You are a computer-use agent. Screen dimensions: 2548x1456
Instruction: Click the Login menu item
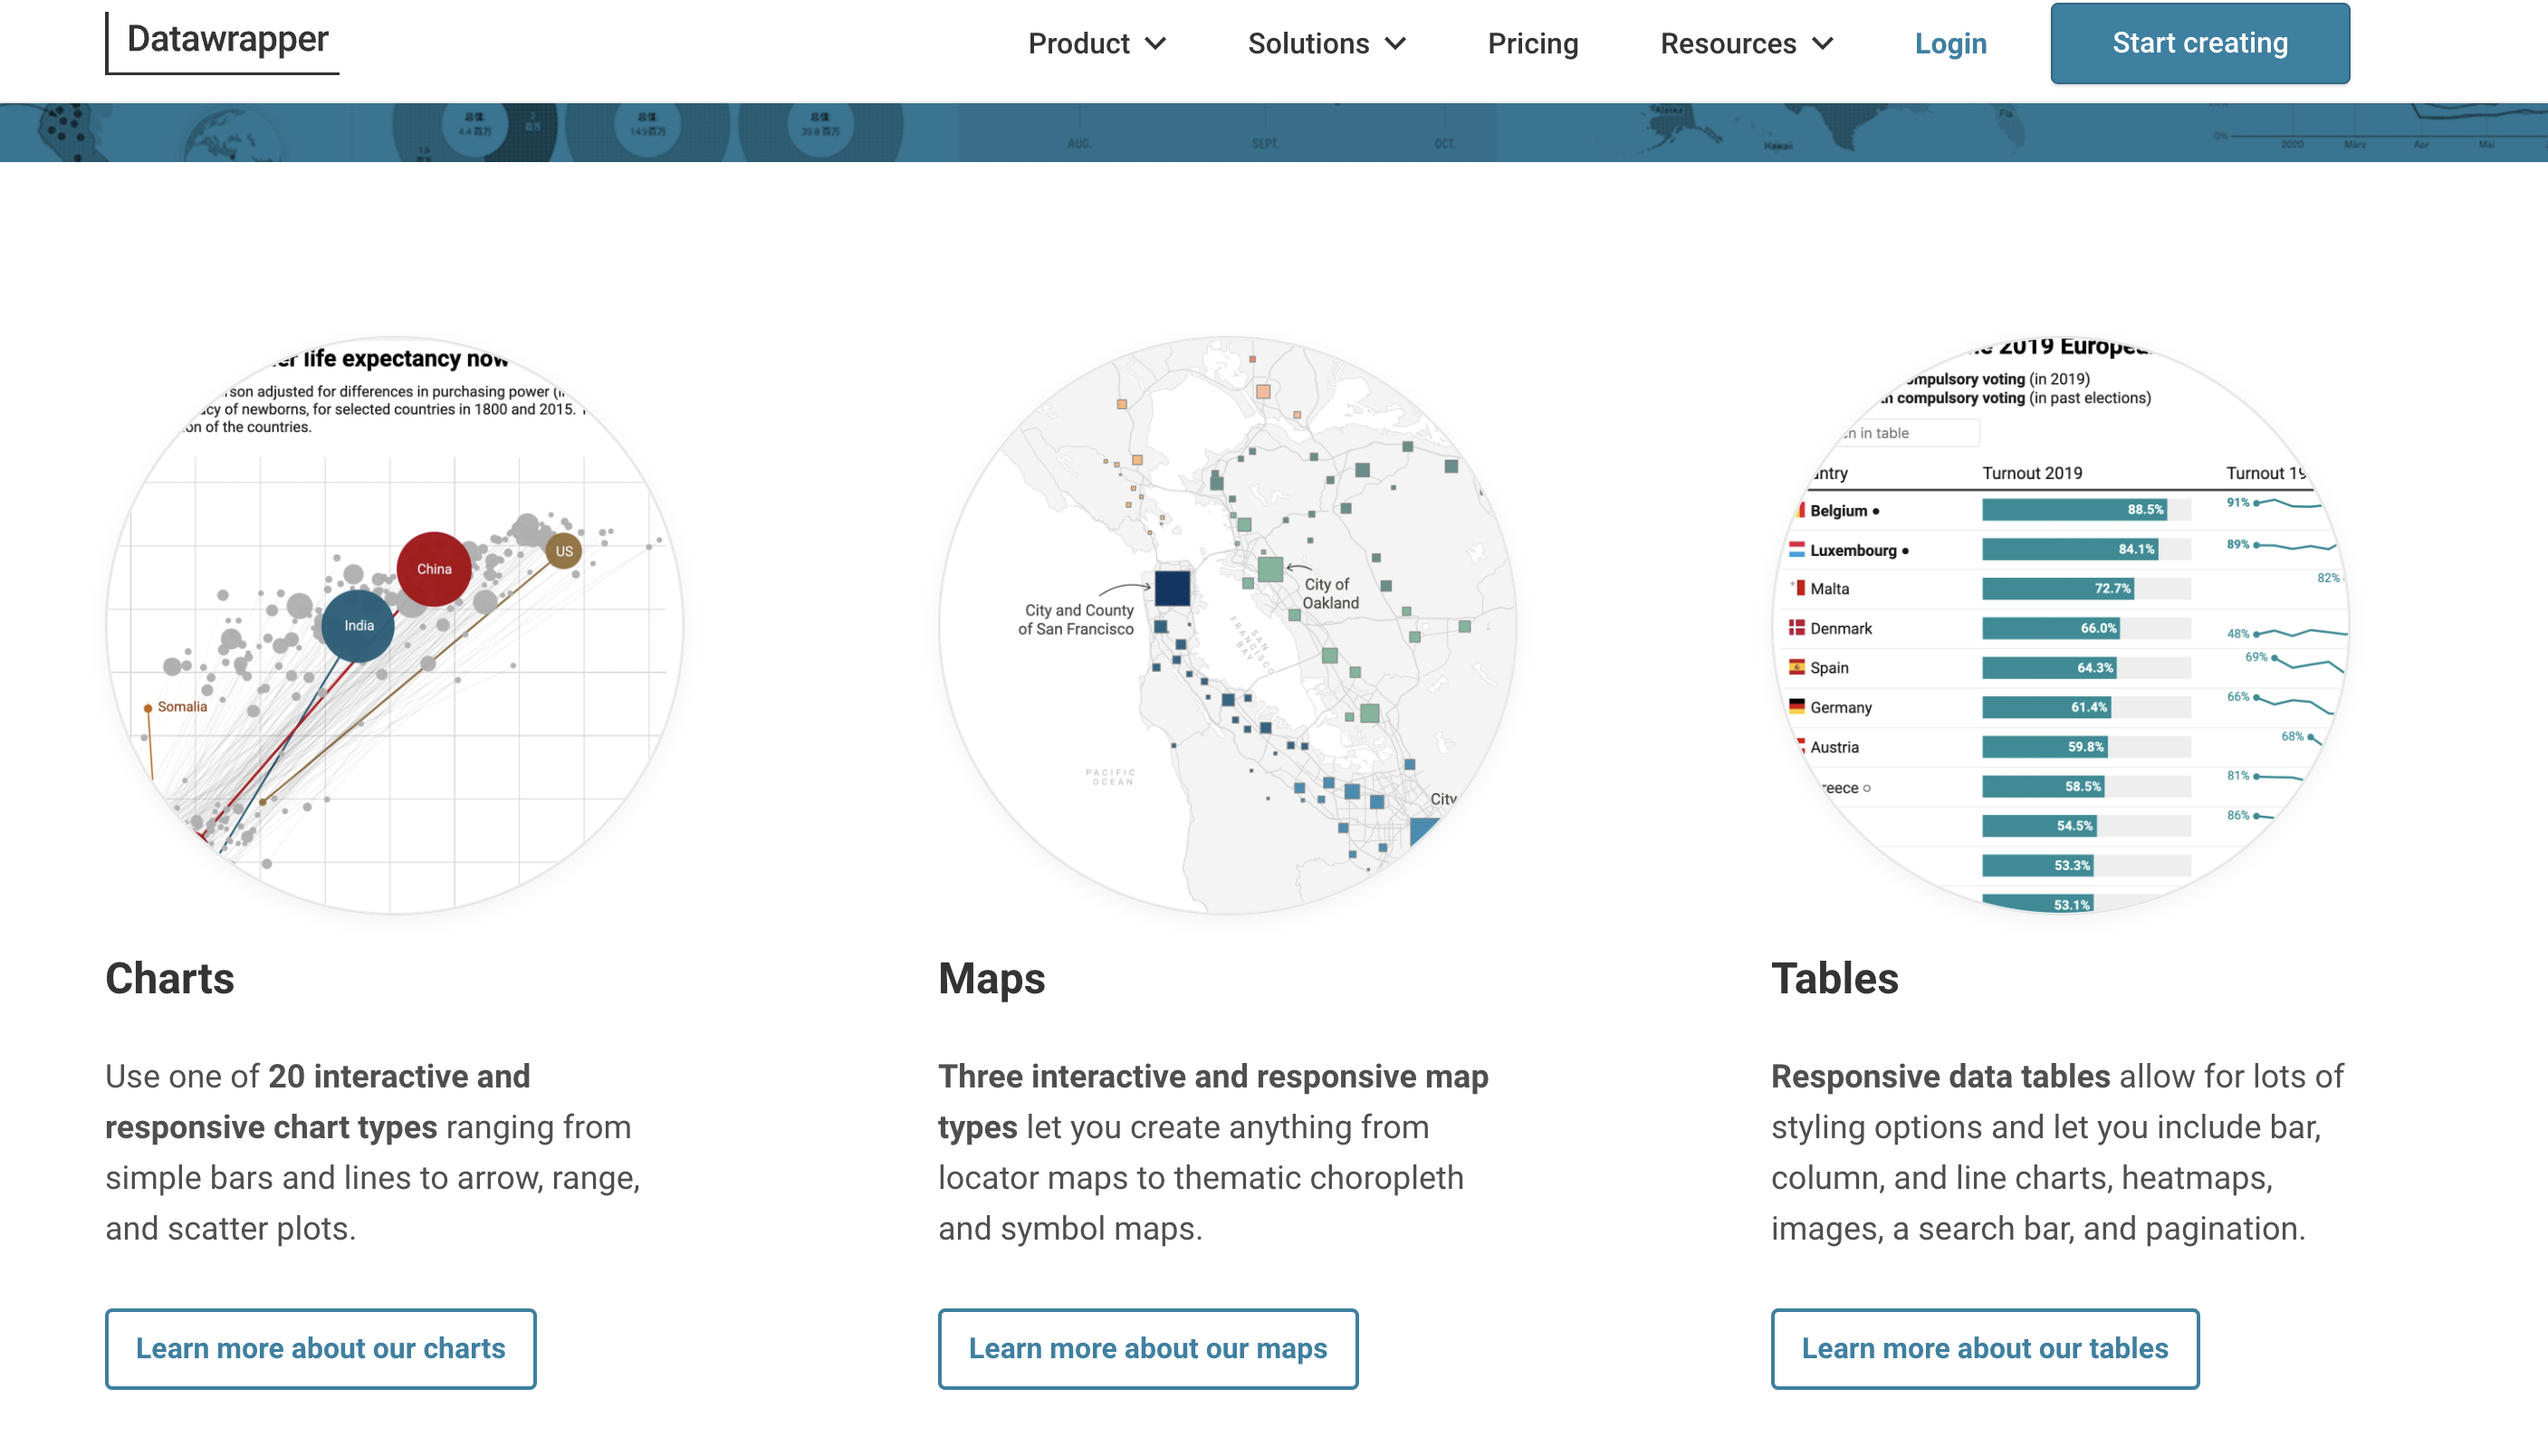pyautogui.click(x=1950, y=43)
